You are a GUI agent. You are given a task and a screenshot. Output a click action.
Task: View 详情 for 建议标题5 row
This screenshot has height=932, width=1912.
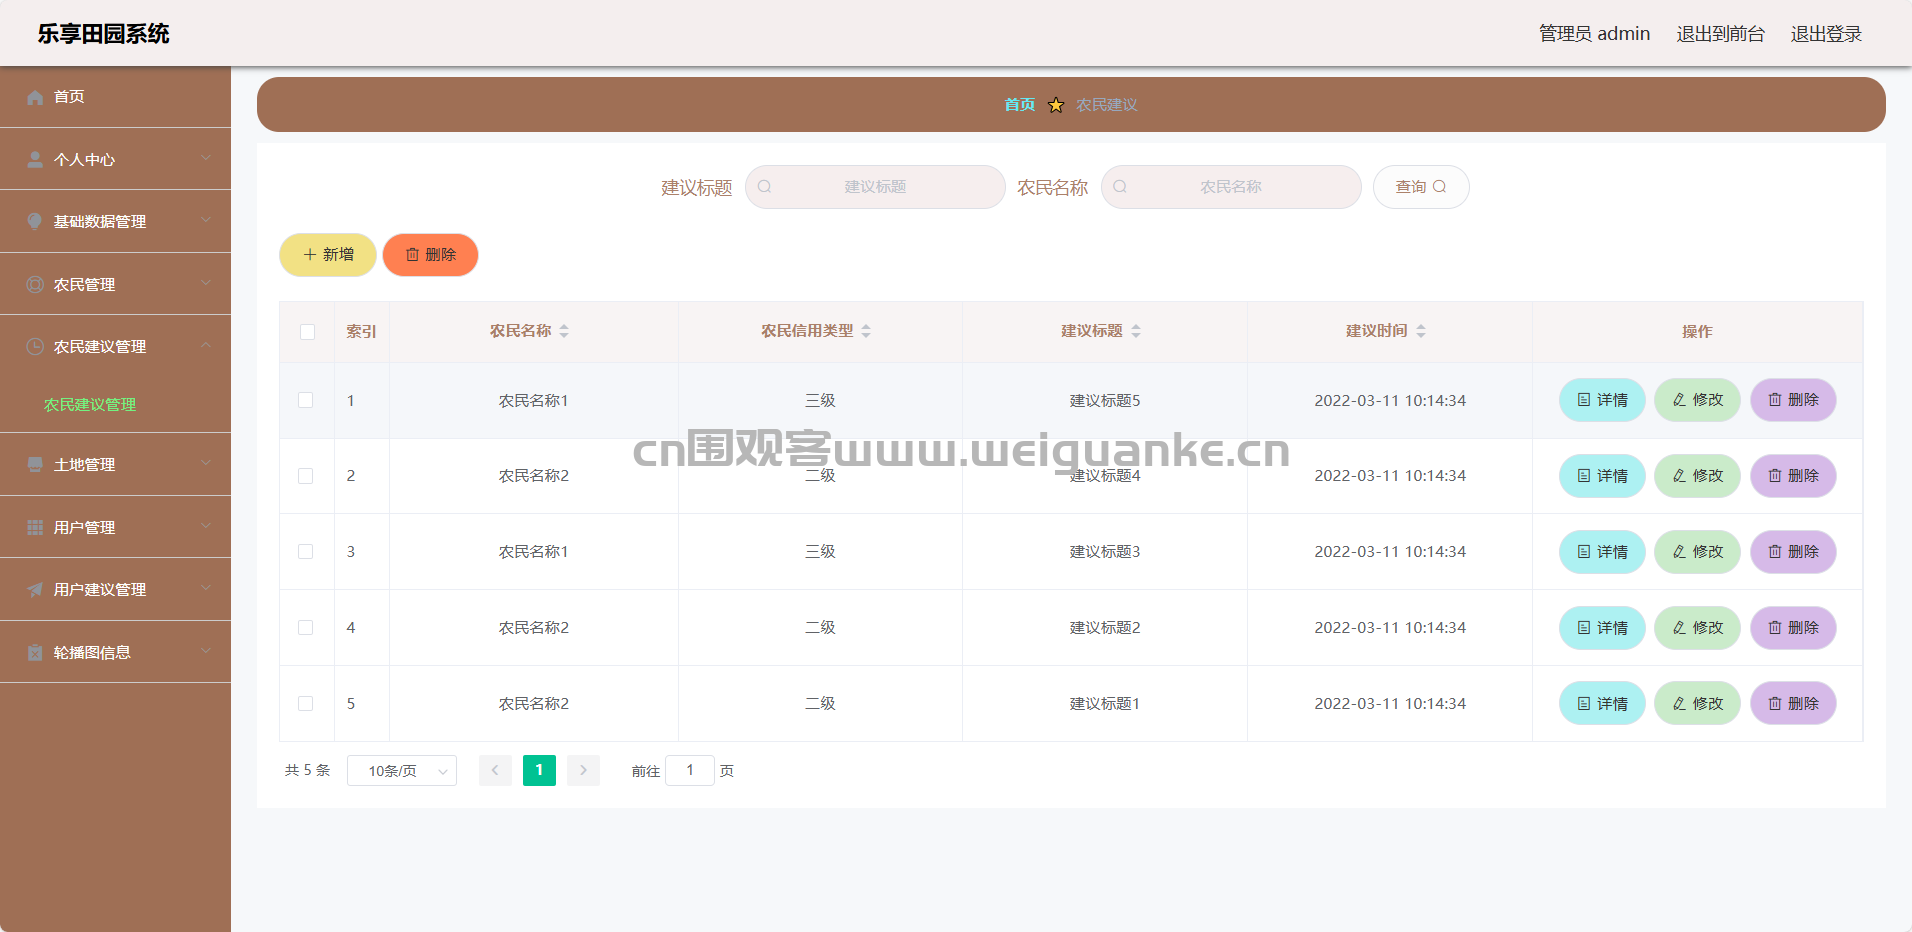pyautogui.click(x=1602, y=400)
